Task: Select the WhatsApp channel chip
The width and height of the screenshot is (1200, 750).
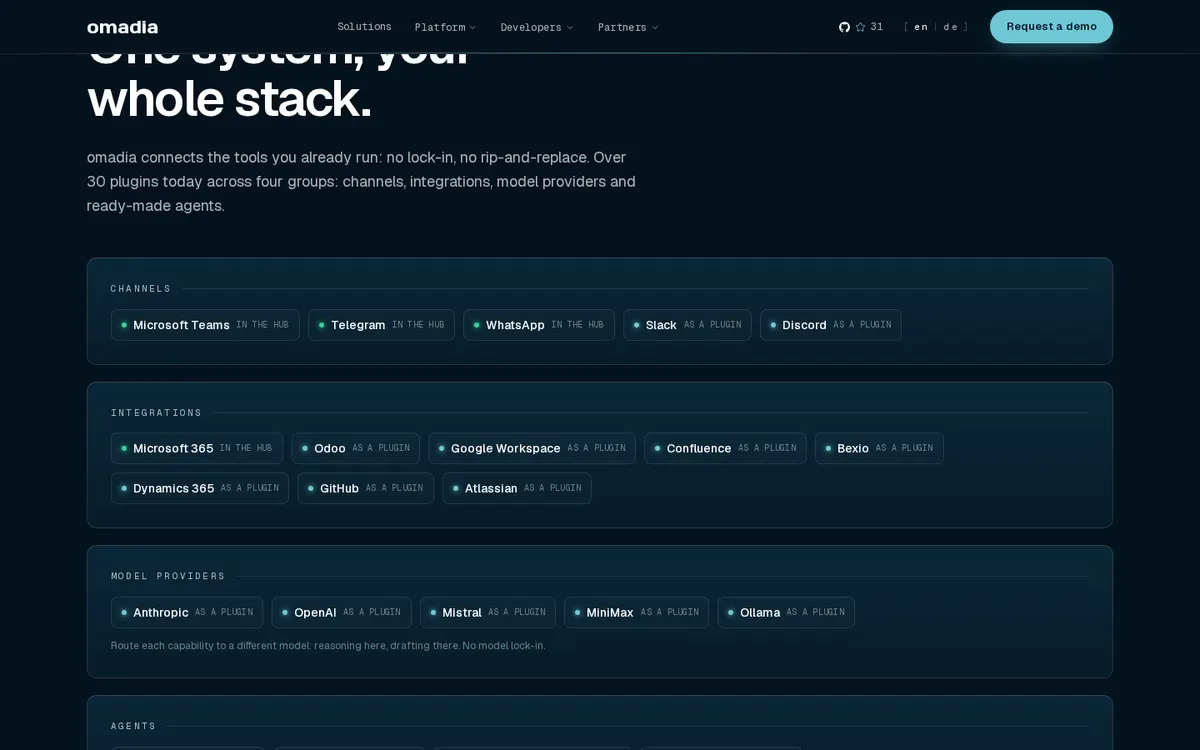Action: point(539,325)
